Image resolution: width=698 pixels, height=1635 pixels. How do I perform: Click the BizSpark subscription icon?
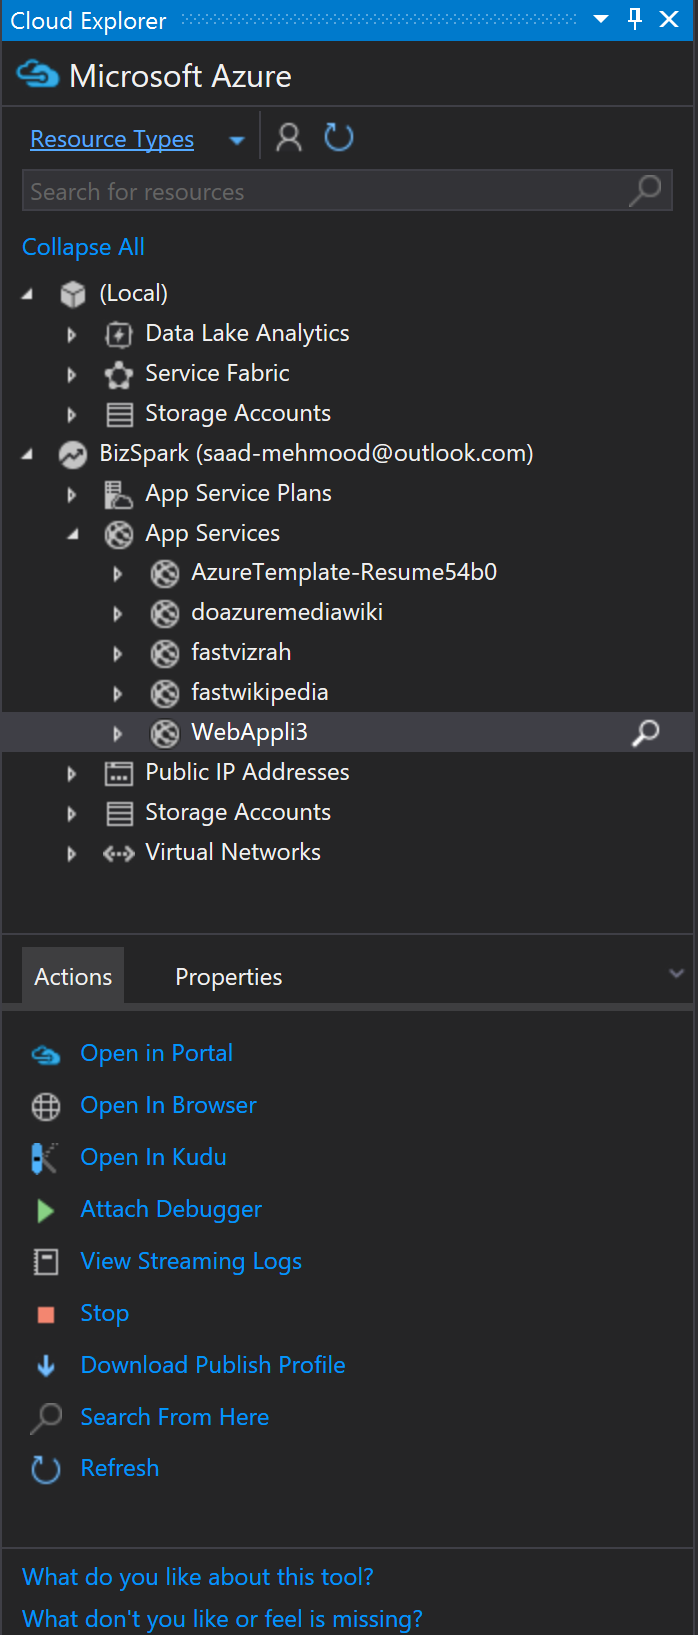(72, 454)
